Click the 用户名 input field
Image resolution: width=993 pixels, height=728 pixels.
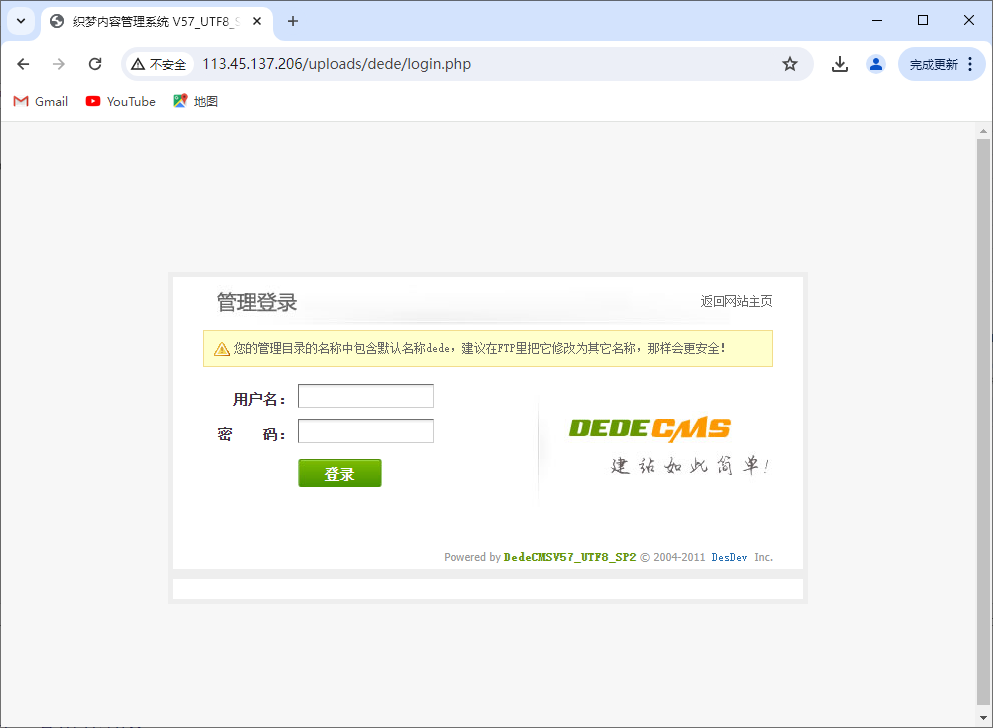[x=366, y=397]
